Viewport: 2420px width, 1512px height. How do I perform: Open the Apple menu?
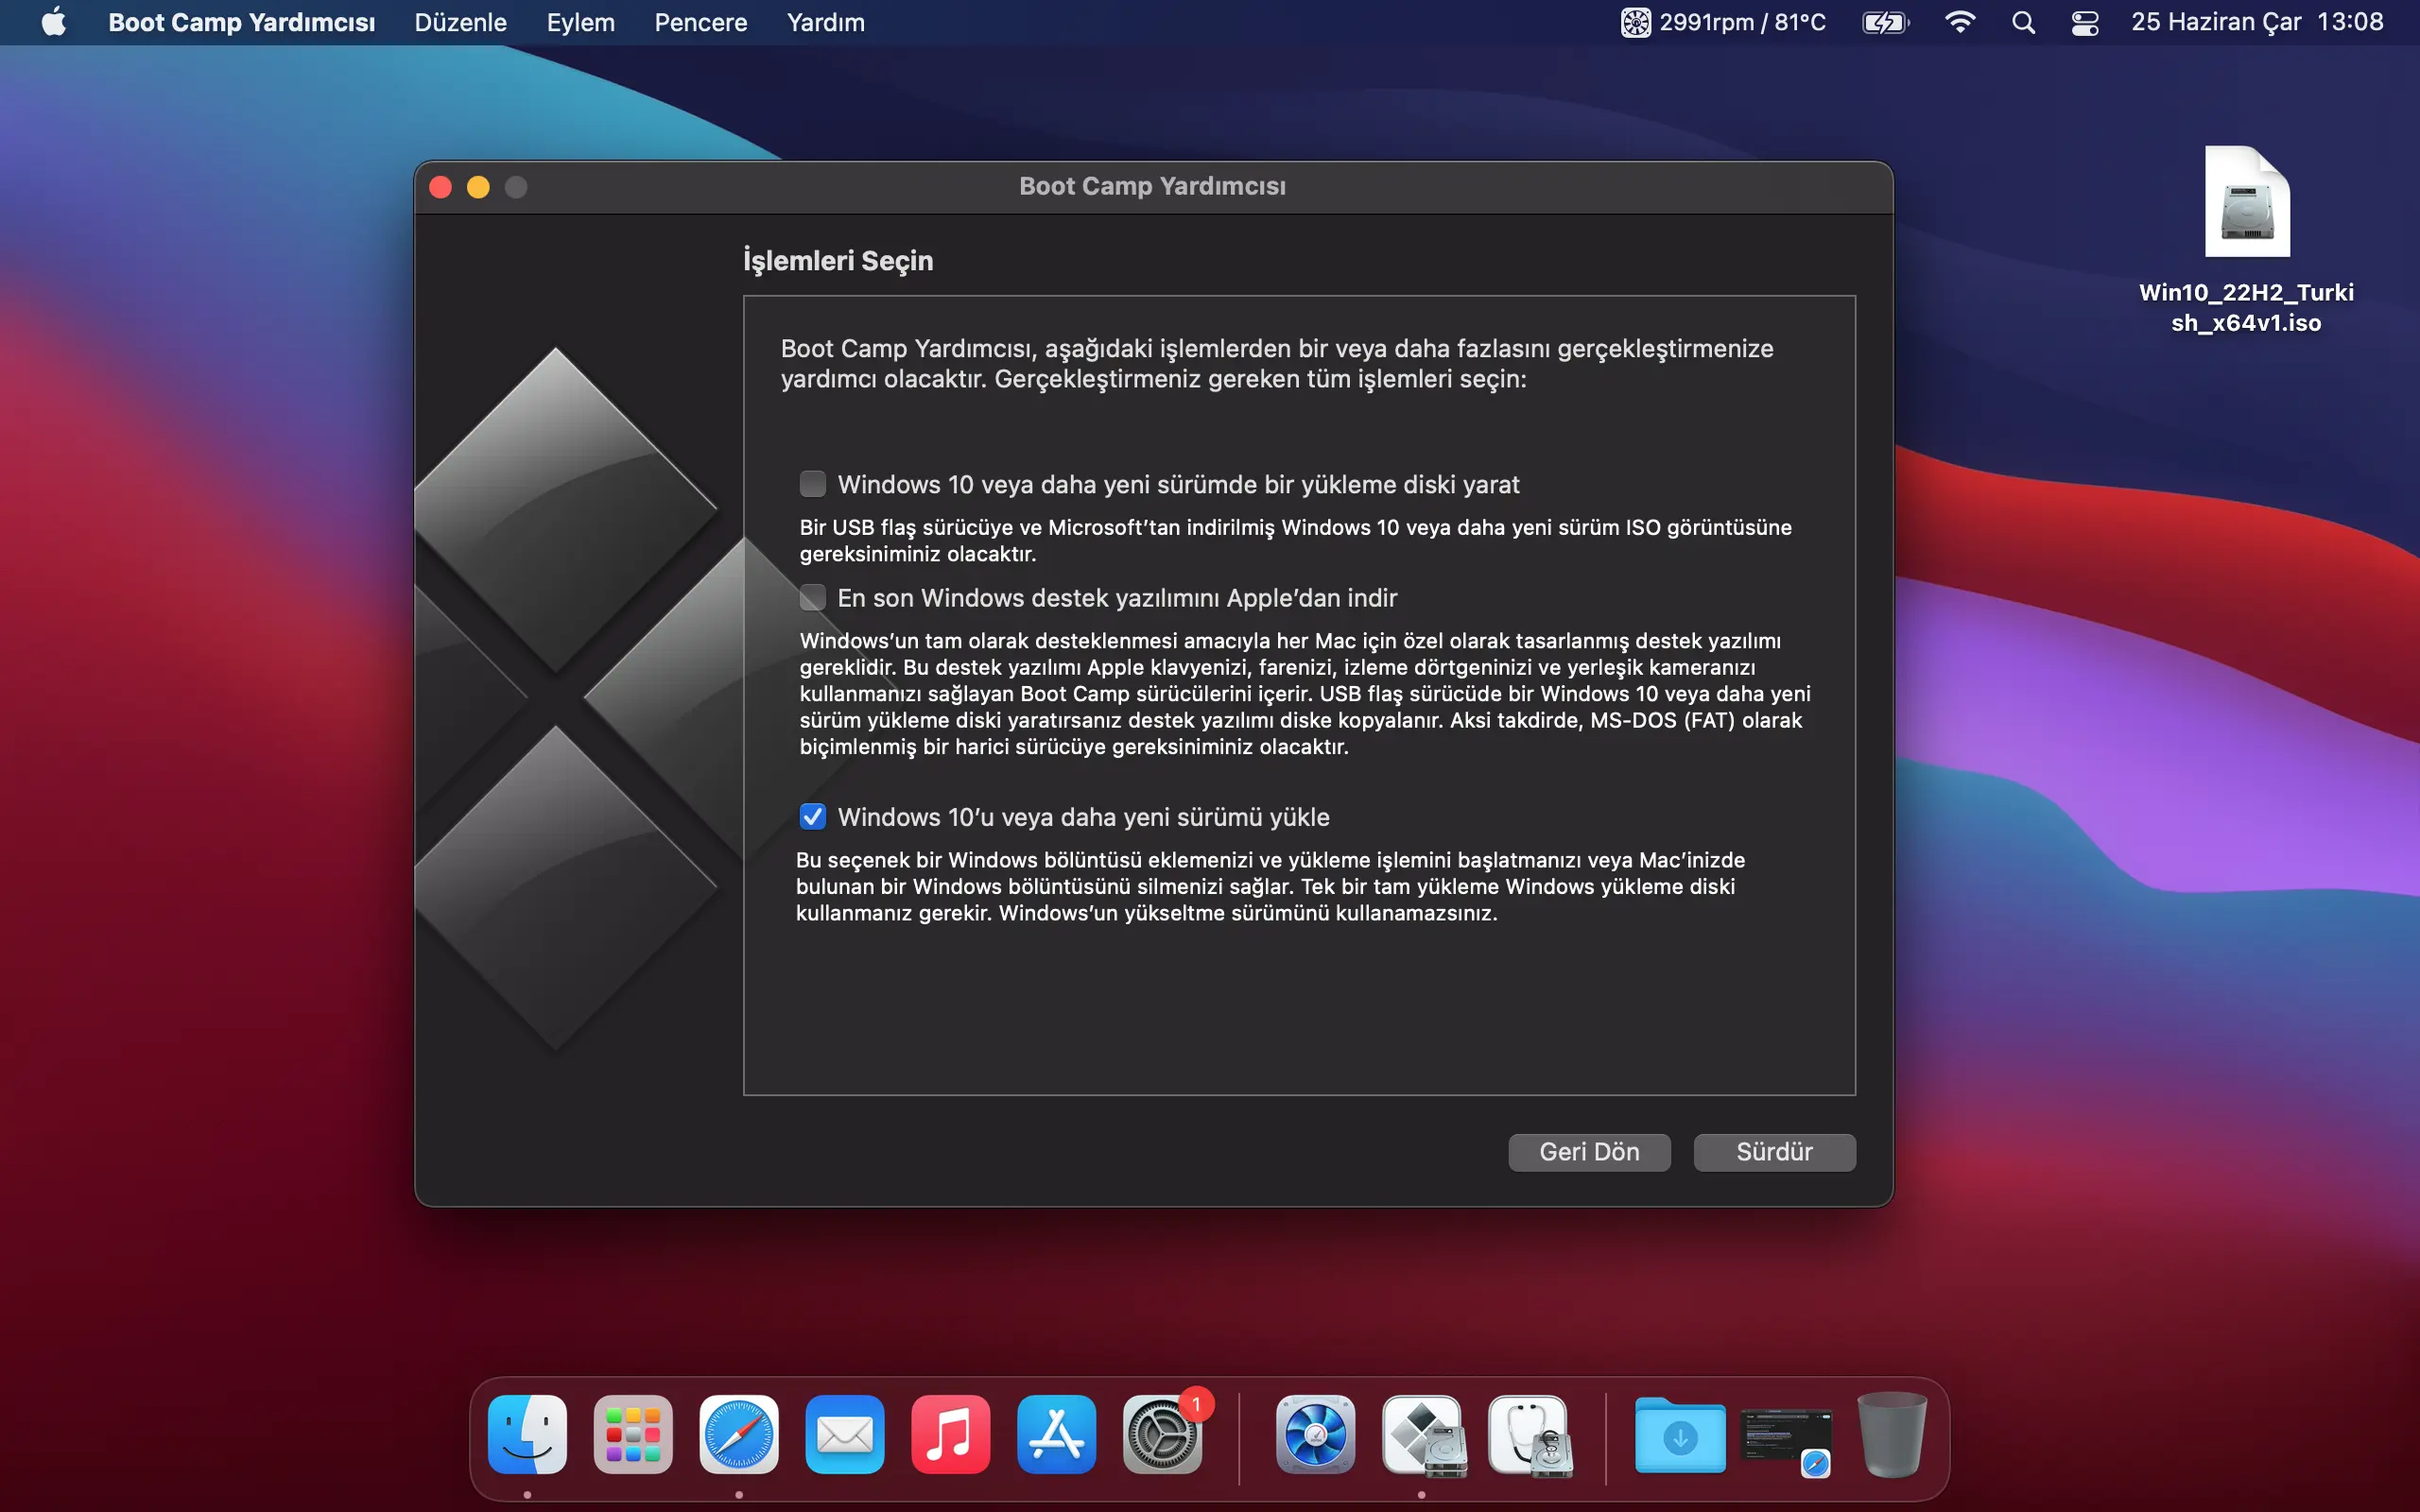click(x=54, y=22)
